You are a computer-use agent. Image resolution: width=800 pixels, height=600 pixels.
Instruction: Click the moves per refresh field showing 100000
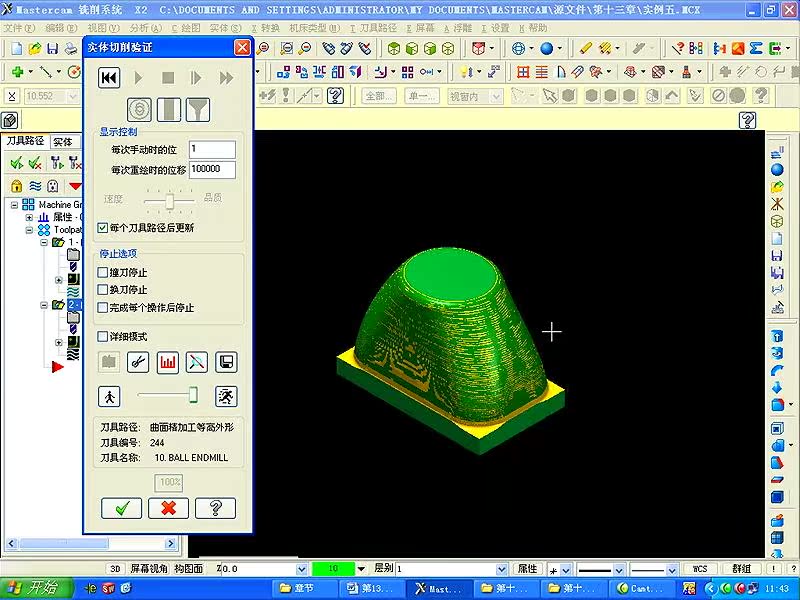point(212,170)
